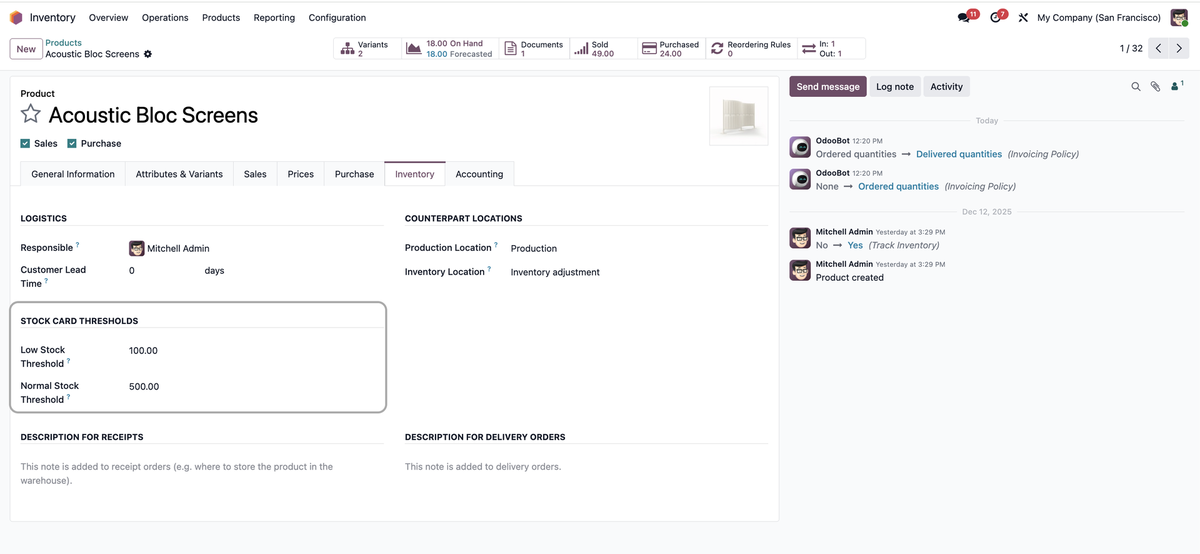Click the Low Stock Threshold value 100.00
Screen dimensions: 1200x554
(x=143, y=351)
